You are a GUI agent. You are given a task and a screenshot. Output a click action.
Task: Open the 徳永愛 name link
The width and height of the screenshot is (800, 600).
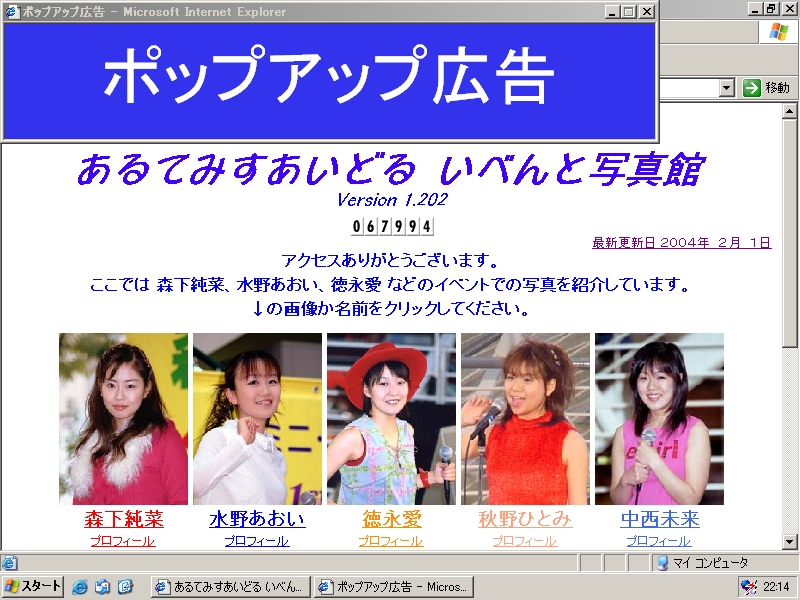391,519
